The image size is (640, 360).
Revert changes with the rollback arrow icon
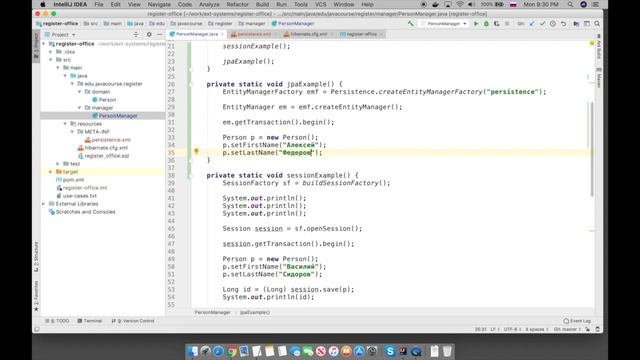point(563,24)
